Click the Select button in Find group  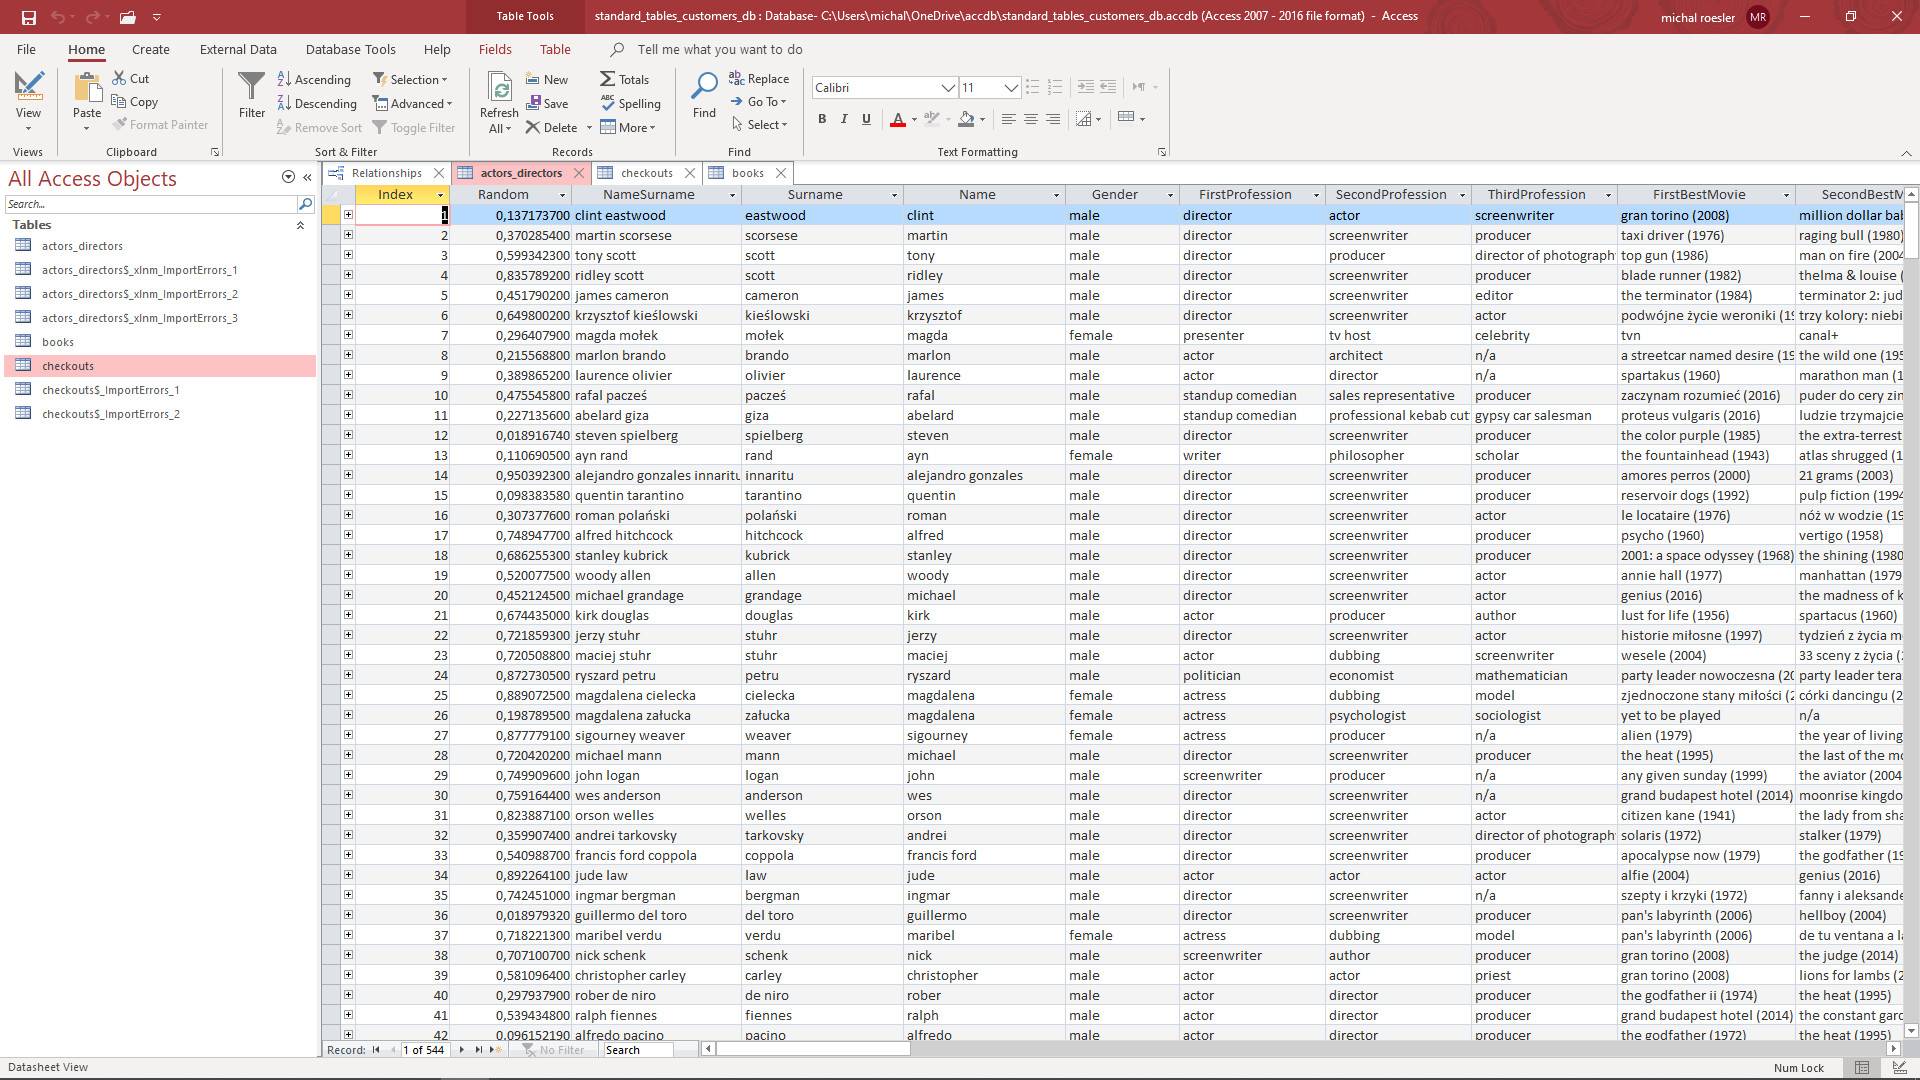(x=760, y=125)
